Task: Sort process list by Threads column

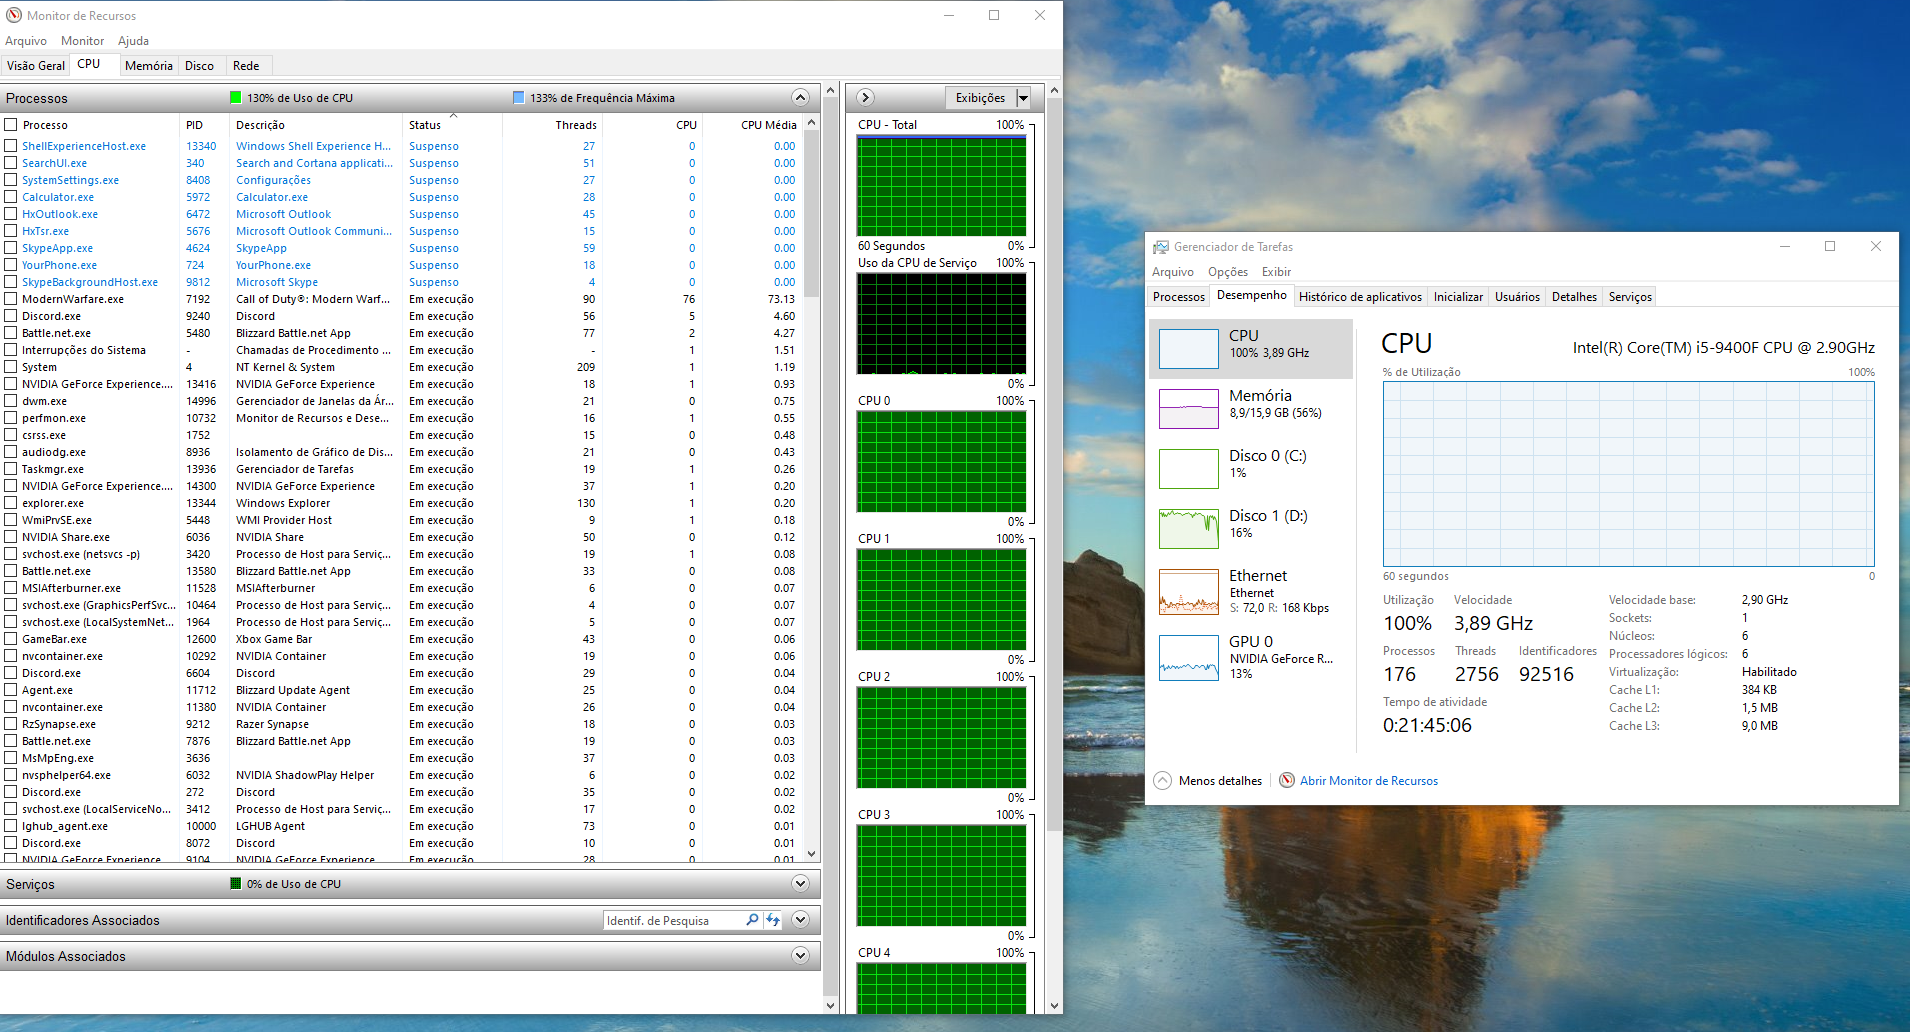Action: 552,125
